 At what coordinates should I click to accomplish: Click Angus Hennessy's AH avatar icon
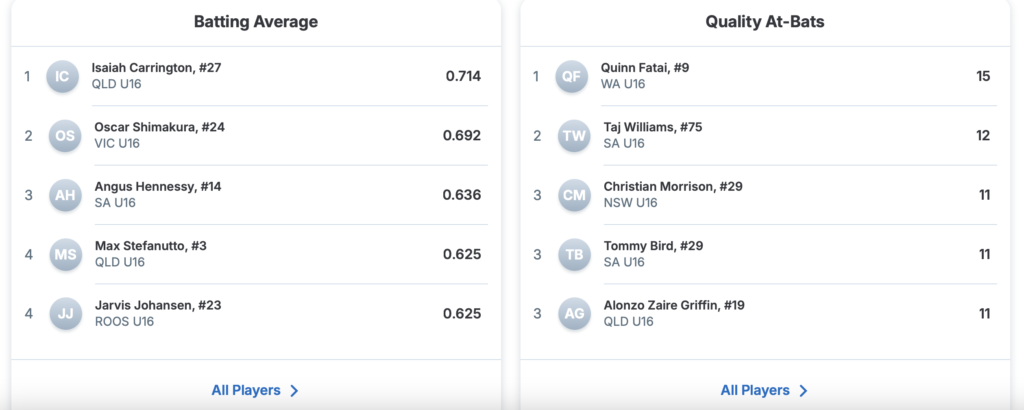[65, 195]
